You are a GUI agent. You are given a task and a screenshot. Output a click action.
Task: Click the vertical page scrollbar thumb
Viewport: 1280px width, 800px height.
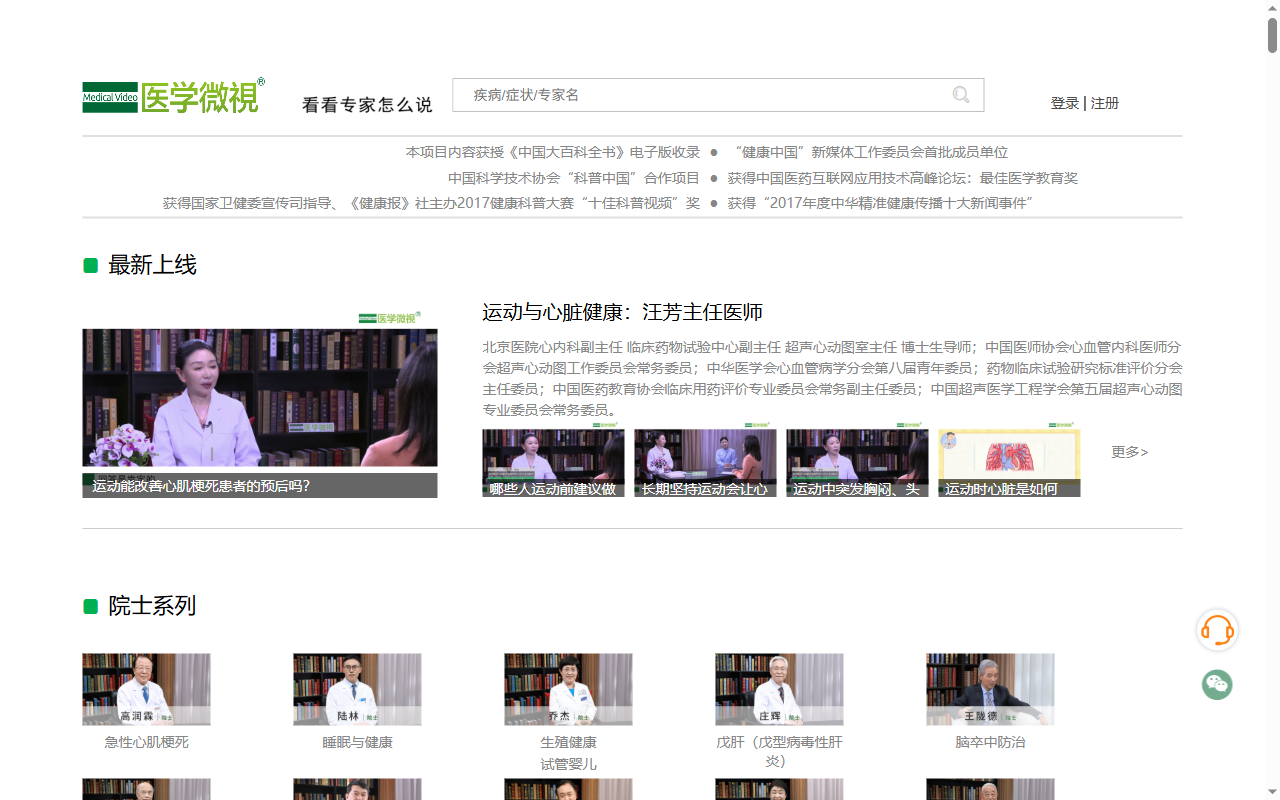1273,34
